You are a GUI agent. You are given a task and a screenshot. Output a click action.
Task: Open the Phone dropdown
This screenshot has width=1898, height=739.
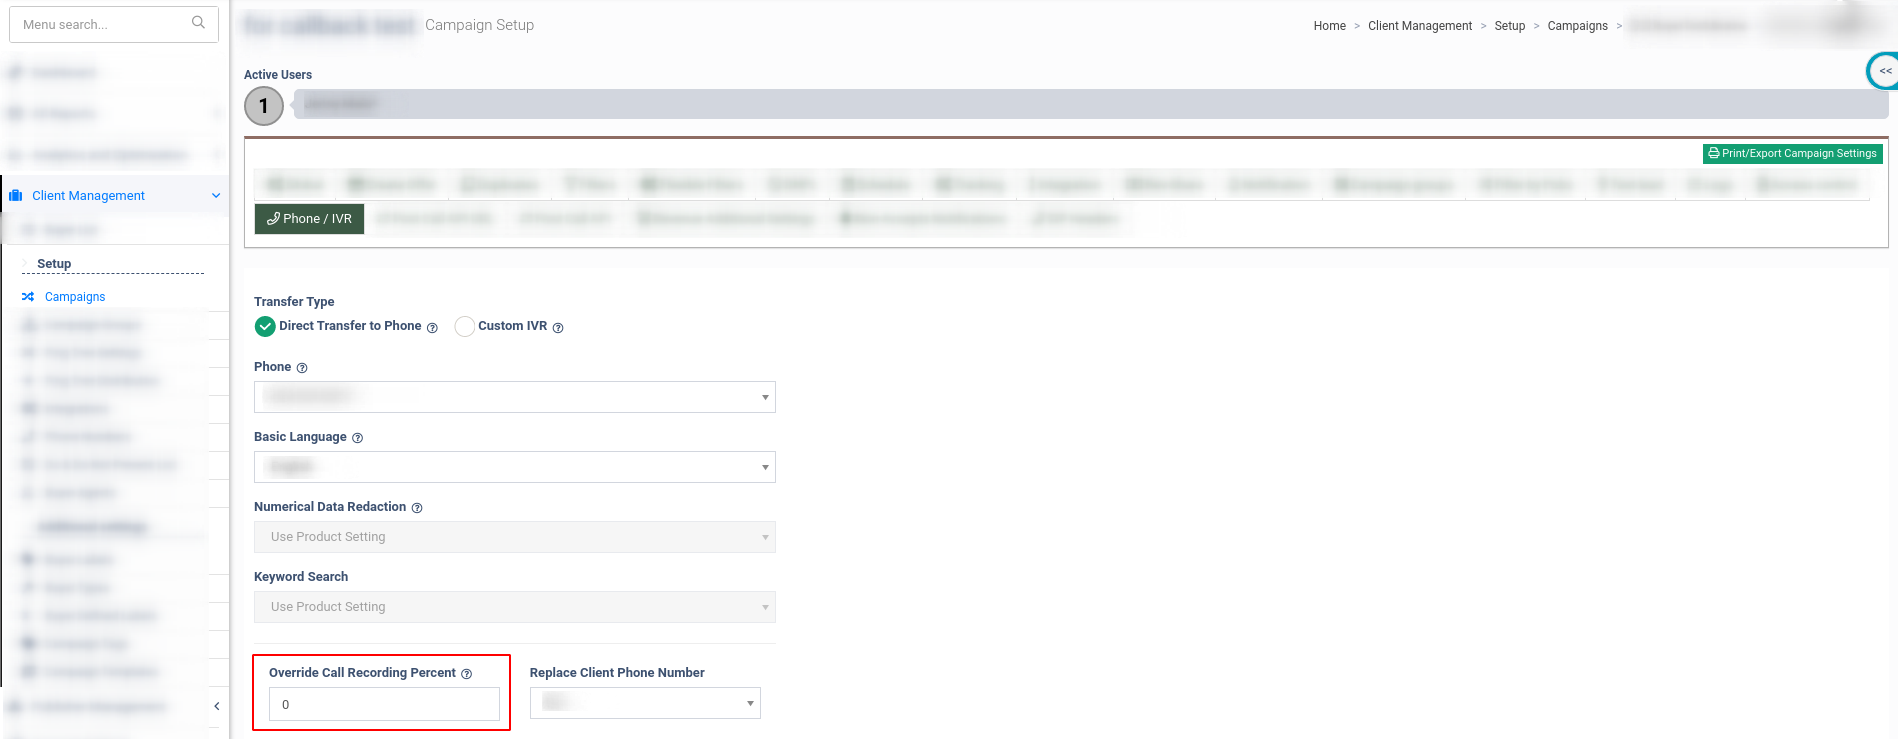[514, 397]
